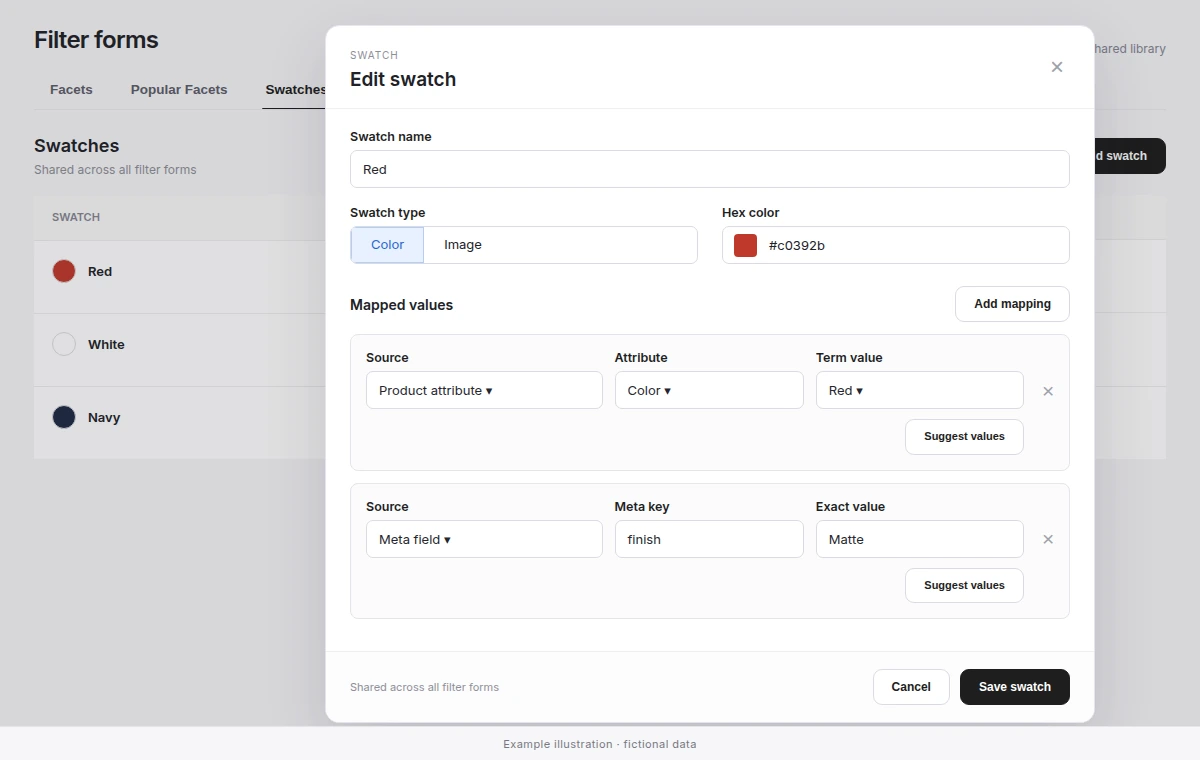Focus the Swatch name field
1200x760 pixels.
(x=710, y=169)
